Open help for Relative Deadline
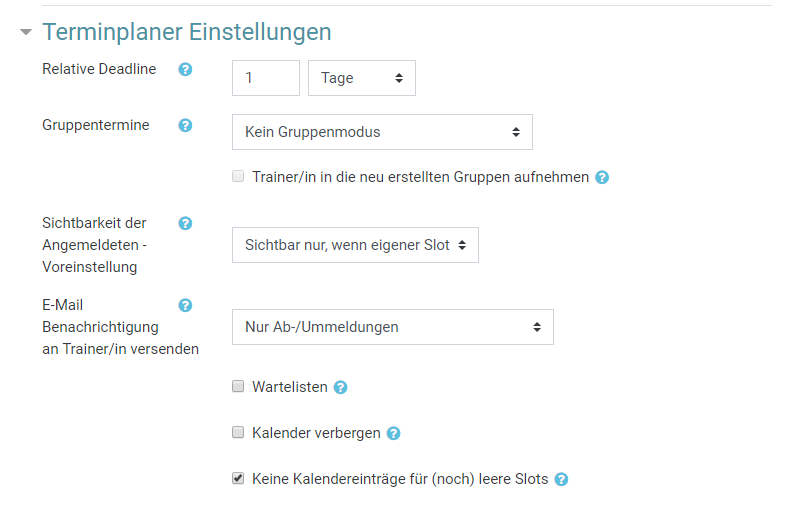This screenshot has height=508, width=786. pyautogui.click(x=185, y=69)
